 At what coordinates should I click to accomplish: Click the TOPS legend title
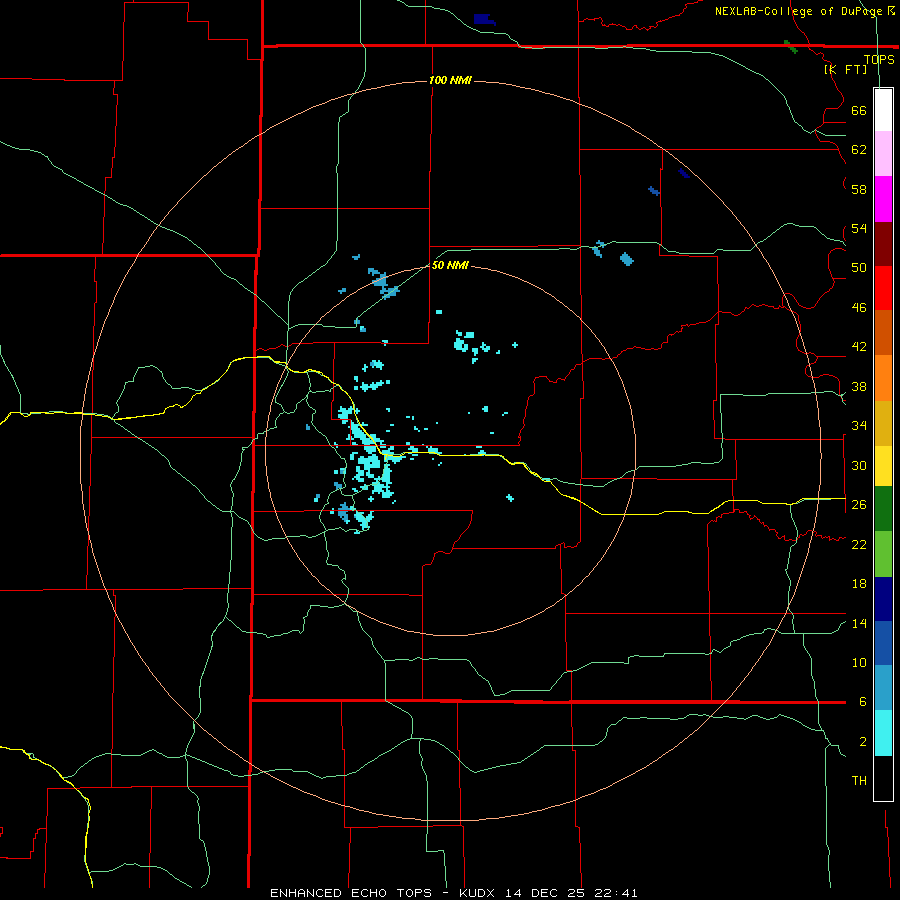coord(879,59)
